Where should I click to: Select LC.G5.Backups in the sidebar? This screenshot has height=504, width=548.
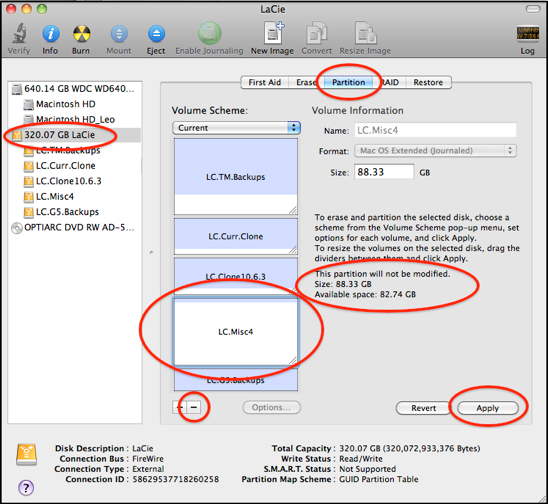(75, 212)
